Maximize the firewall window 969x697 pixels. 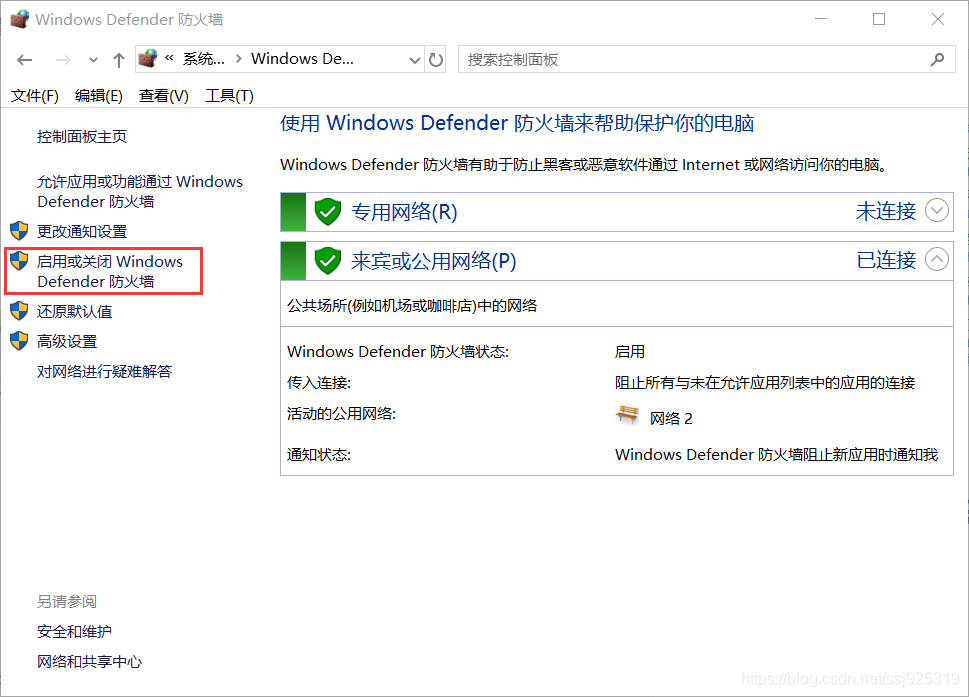pos(879,19)
